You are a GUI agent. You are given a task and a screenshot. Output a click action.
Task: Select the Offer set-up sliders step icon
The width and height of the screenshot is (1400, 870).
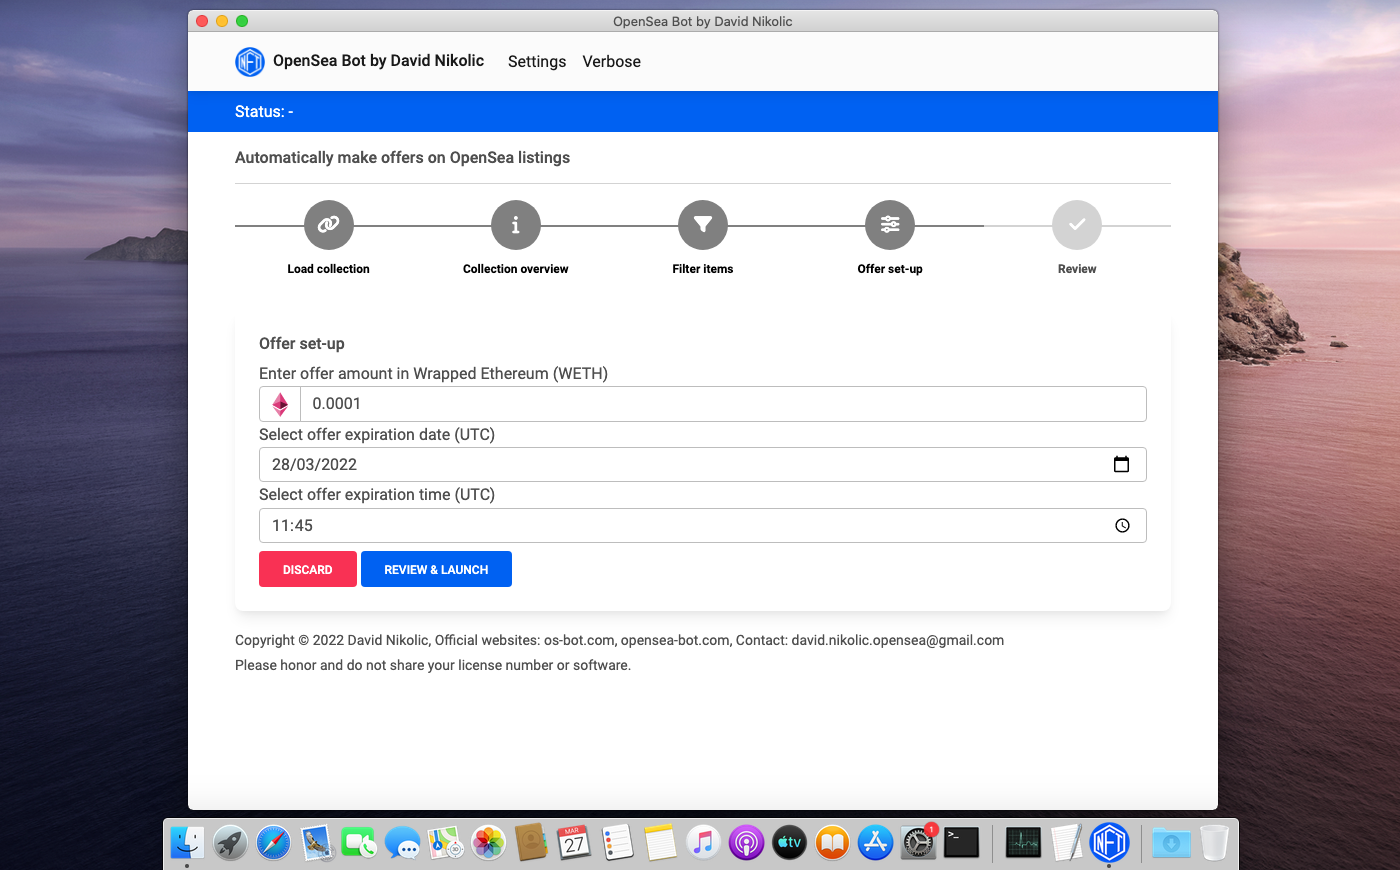click(x=890, y=225)
